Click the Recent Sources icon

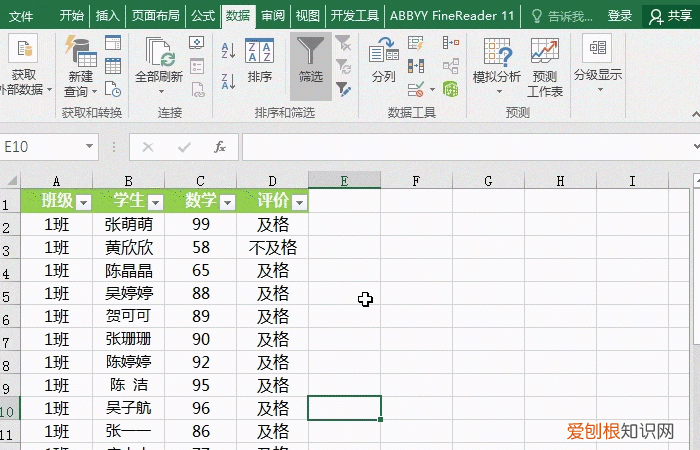(113, 89)
